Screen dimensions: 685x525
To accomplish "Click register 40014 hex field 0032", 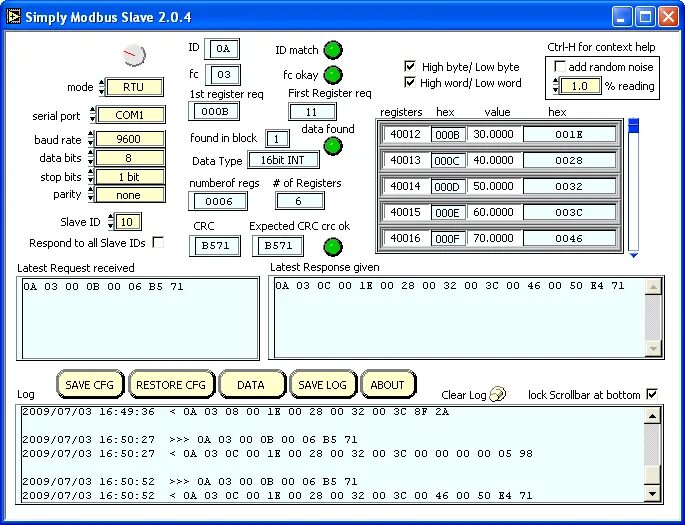I will click(x=569, y=187).
